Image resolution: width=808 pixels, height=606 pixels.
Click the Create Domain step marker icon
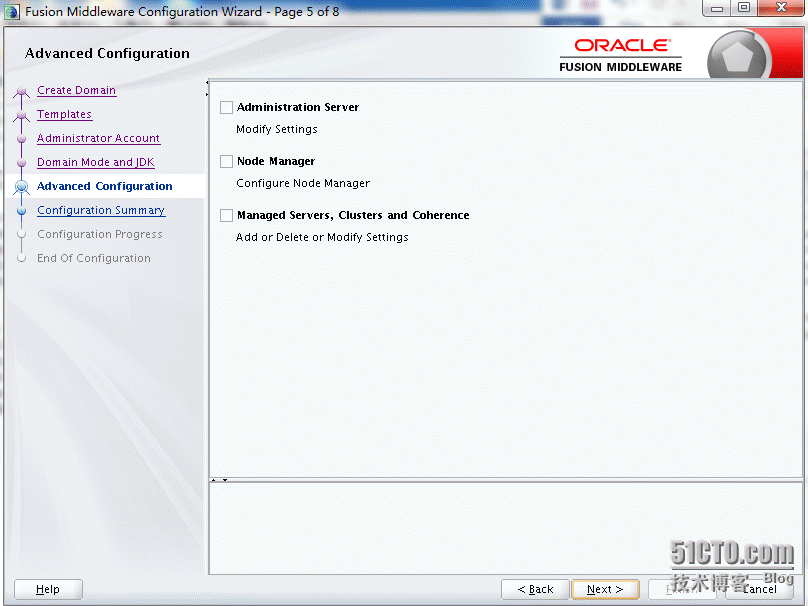pos(22,92)
